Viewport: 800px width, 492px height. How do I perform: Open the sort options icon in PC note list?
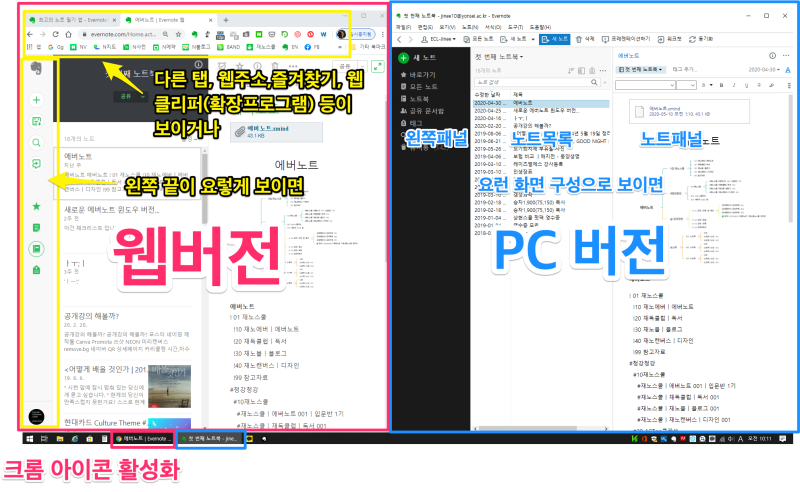[x=571, y=70]
